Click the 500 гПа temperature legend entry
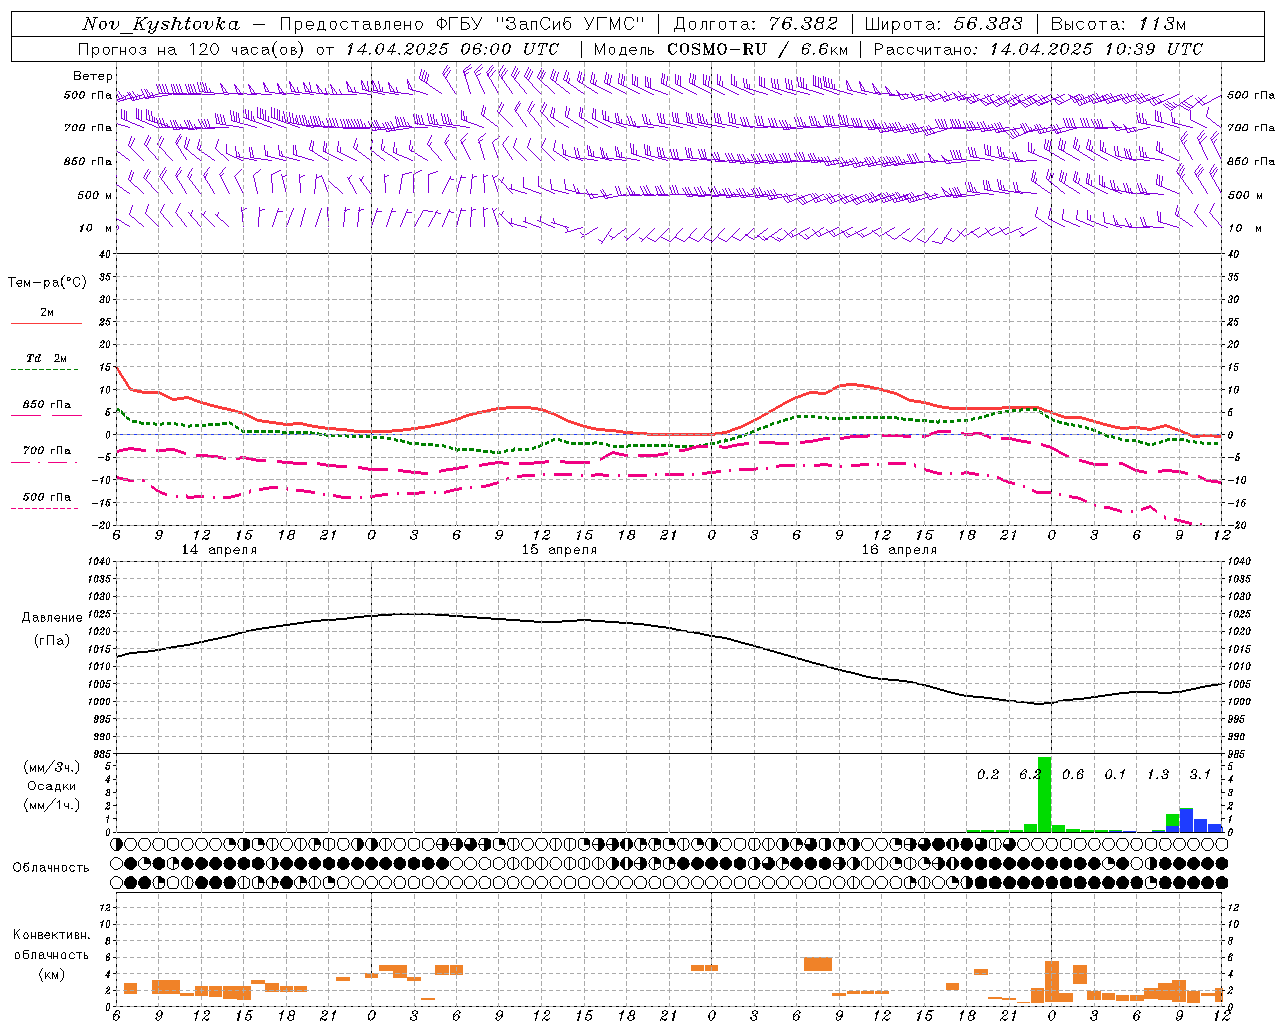This screenshot has width=1280, height=1024. [x=46, y=497]
